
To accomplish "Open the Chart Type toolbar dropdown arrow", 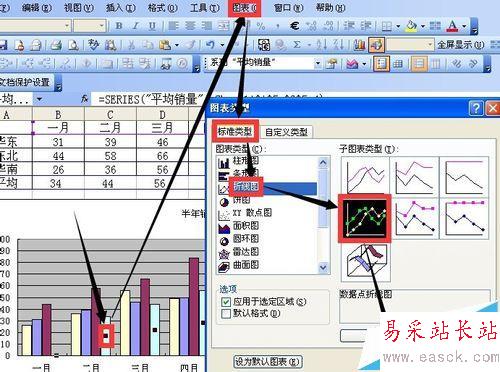I will coord(364,63).
